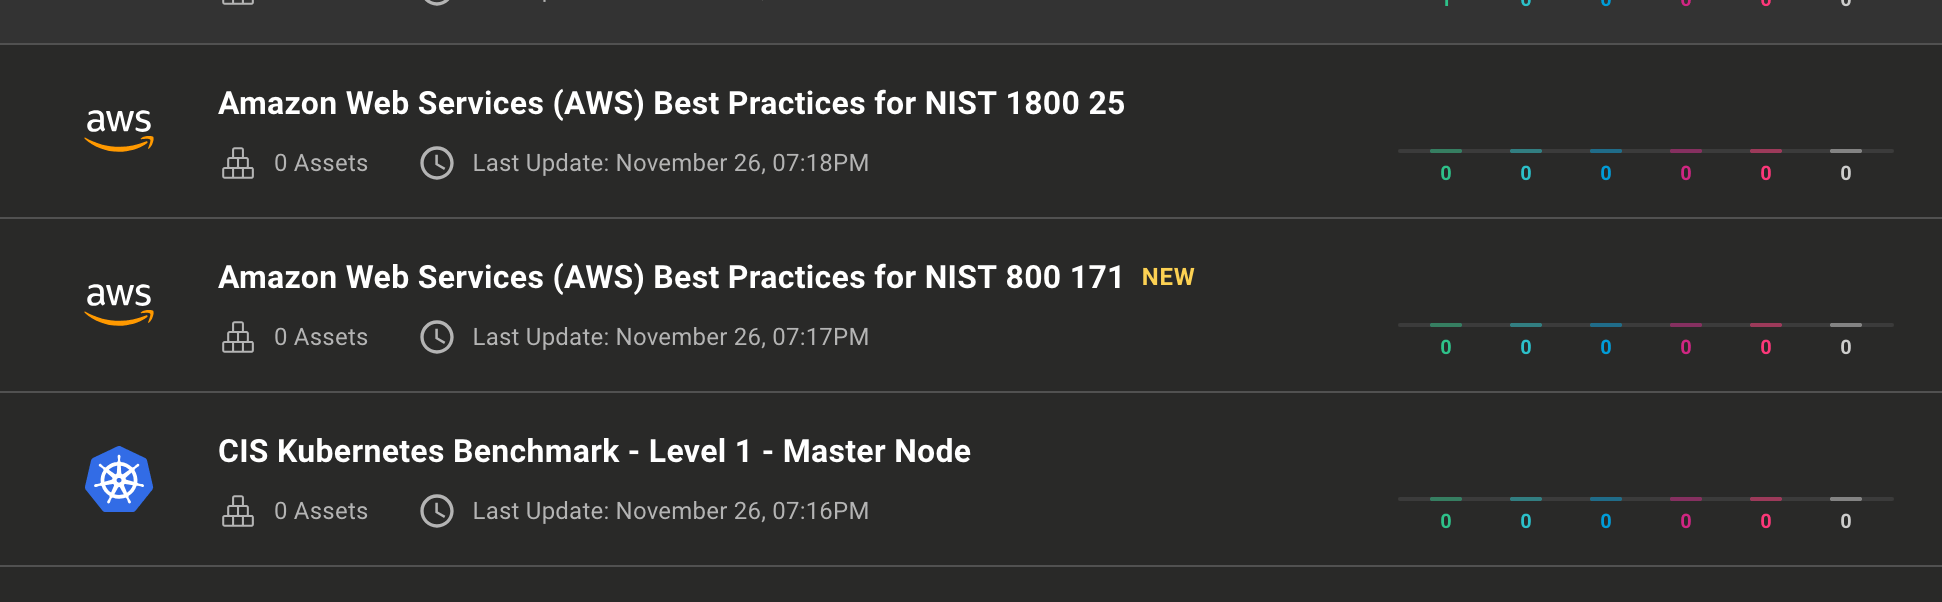Select the white score count in CIS Kubernetes row
1942x602 pixels.
[x=1846, y=521]
